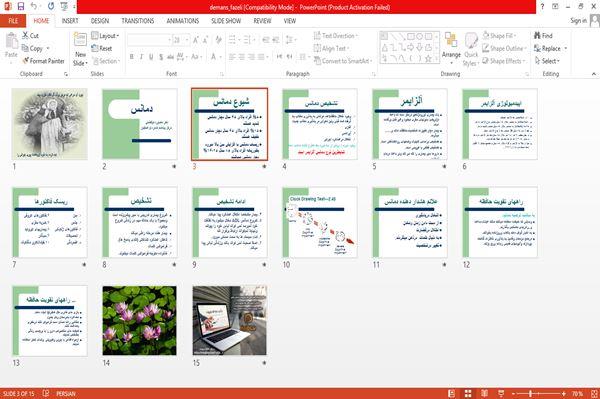Switch to Normal view in status bar
This screenshot has width=600, height=399.
coord(452,393)
